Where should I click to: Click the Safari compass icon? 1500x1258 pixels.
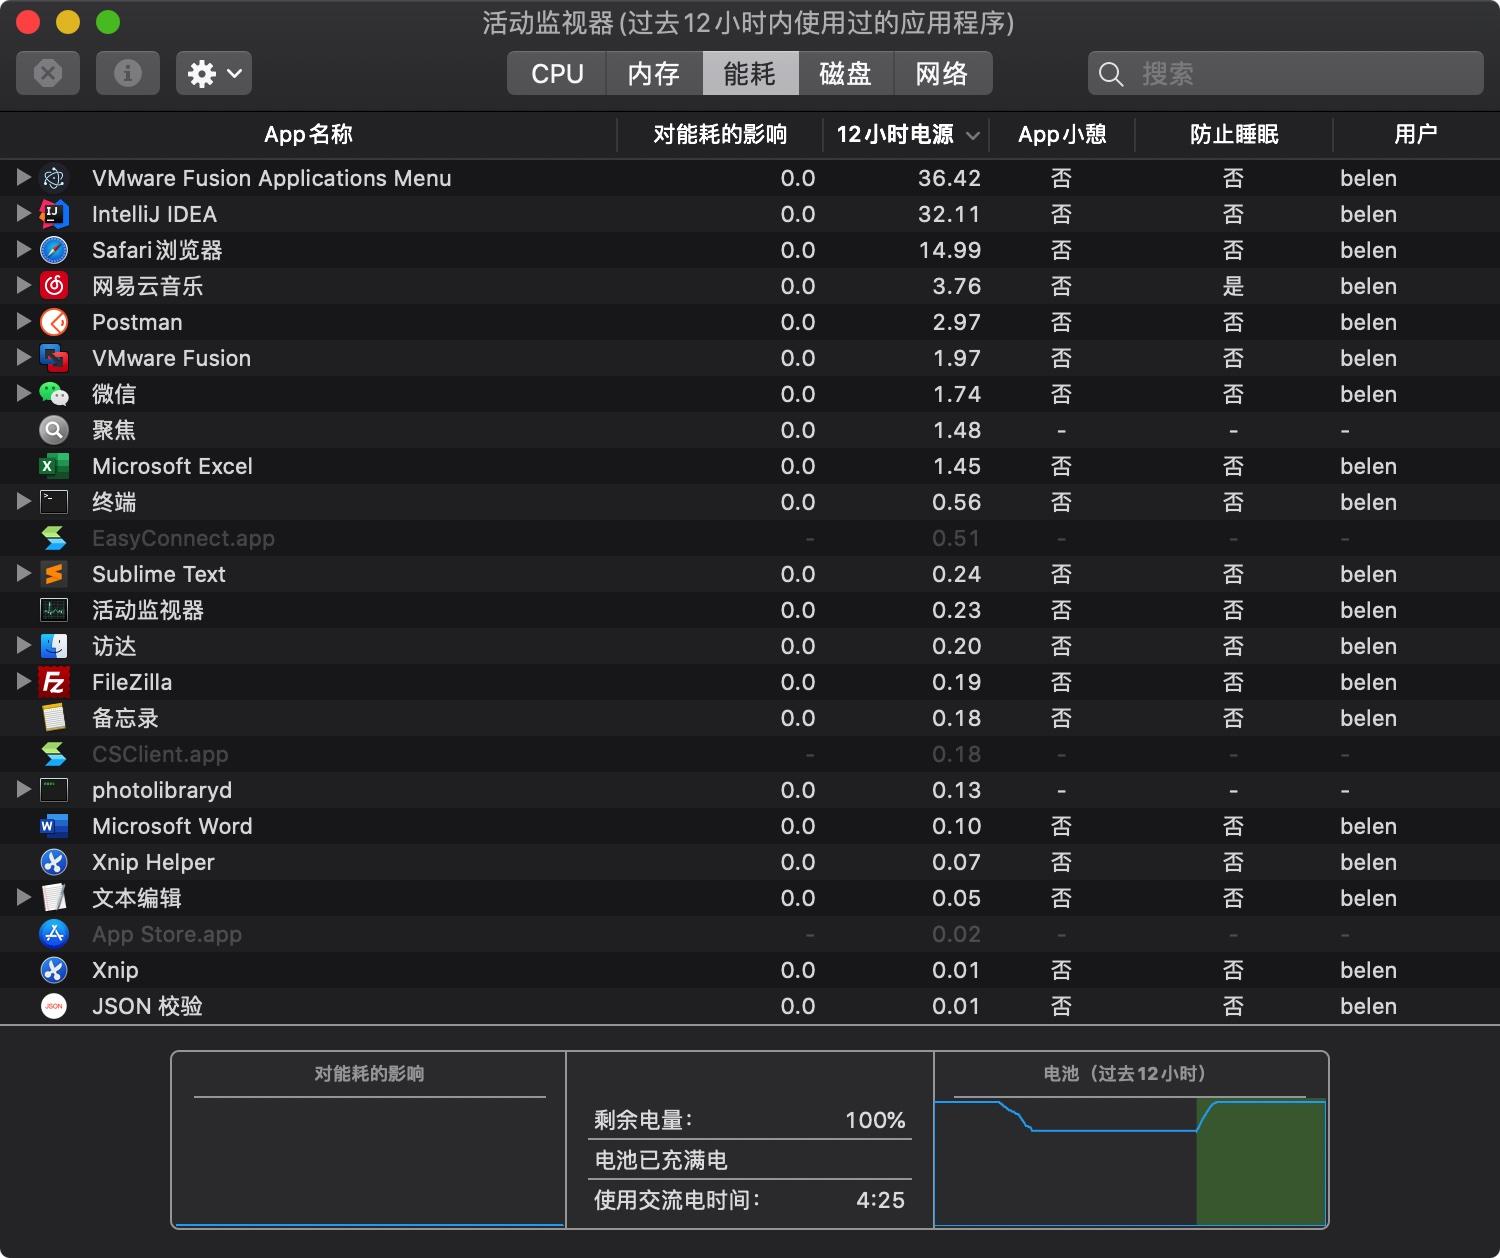tap(54, 250)
